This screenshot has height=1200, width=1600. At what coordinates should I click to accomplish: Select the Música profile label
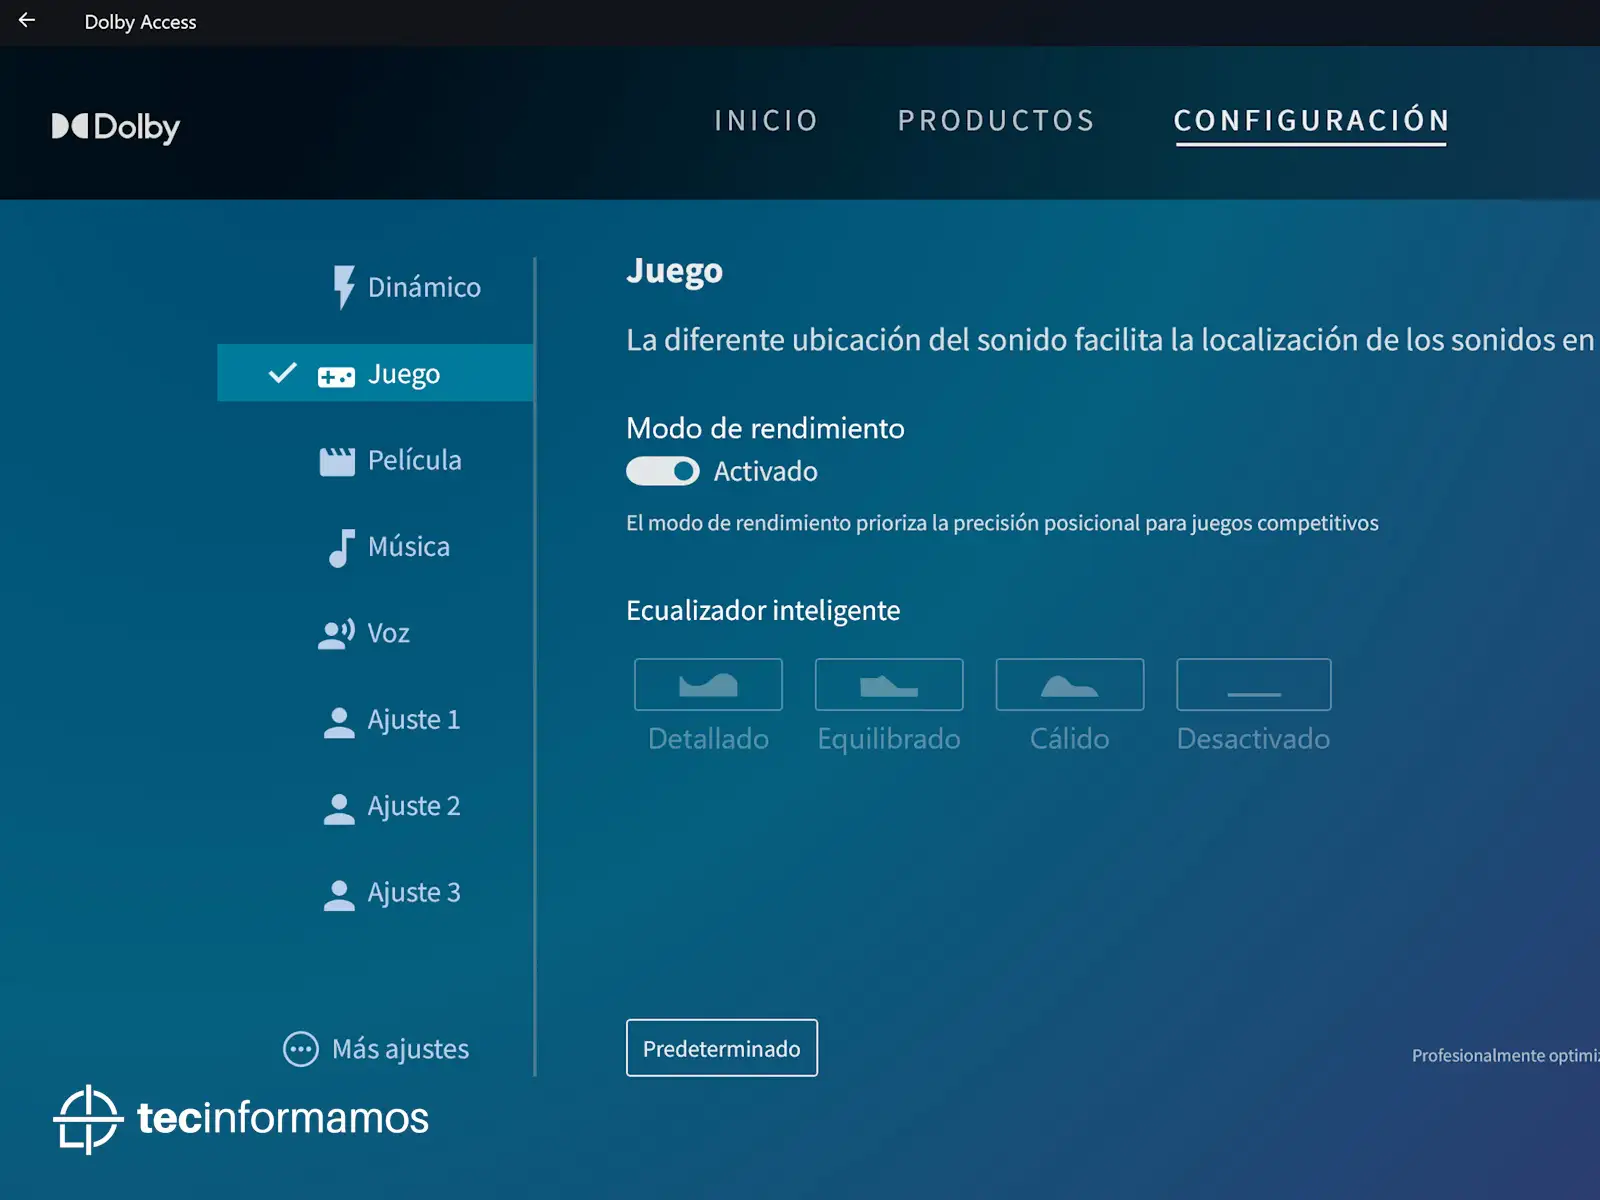409,546
